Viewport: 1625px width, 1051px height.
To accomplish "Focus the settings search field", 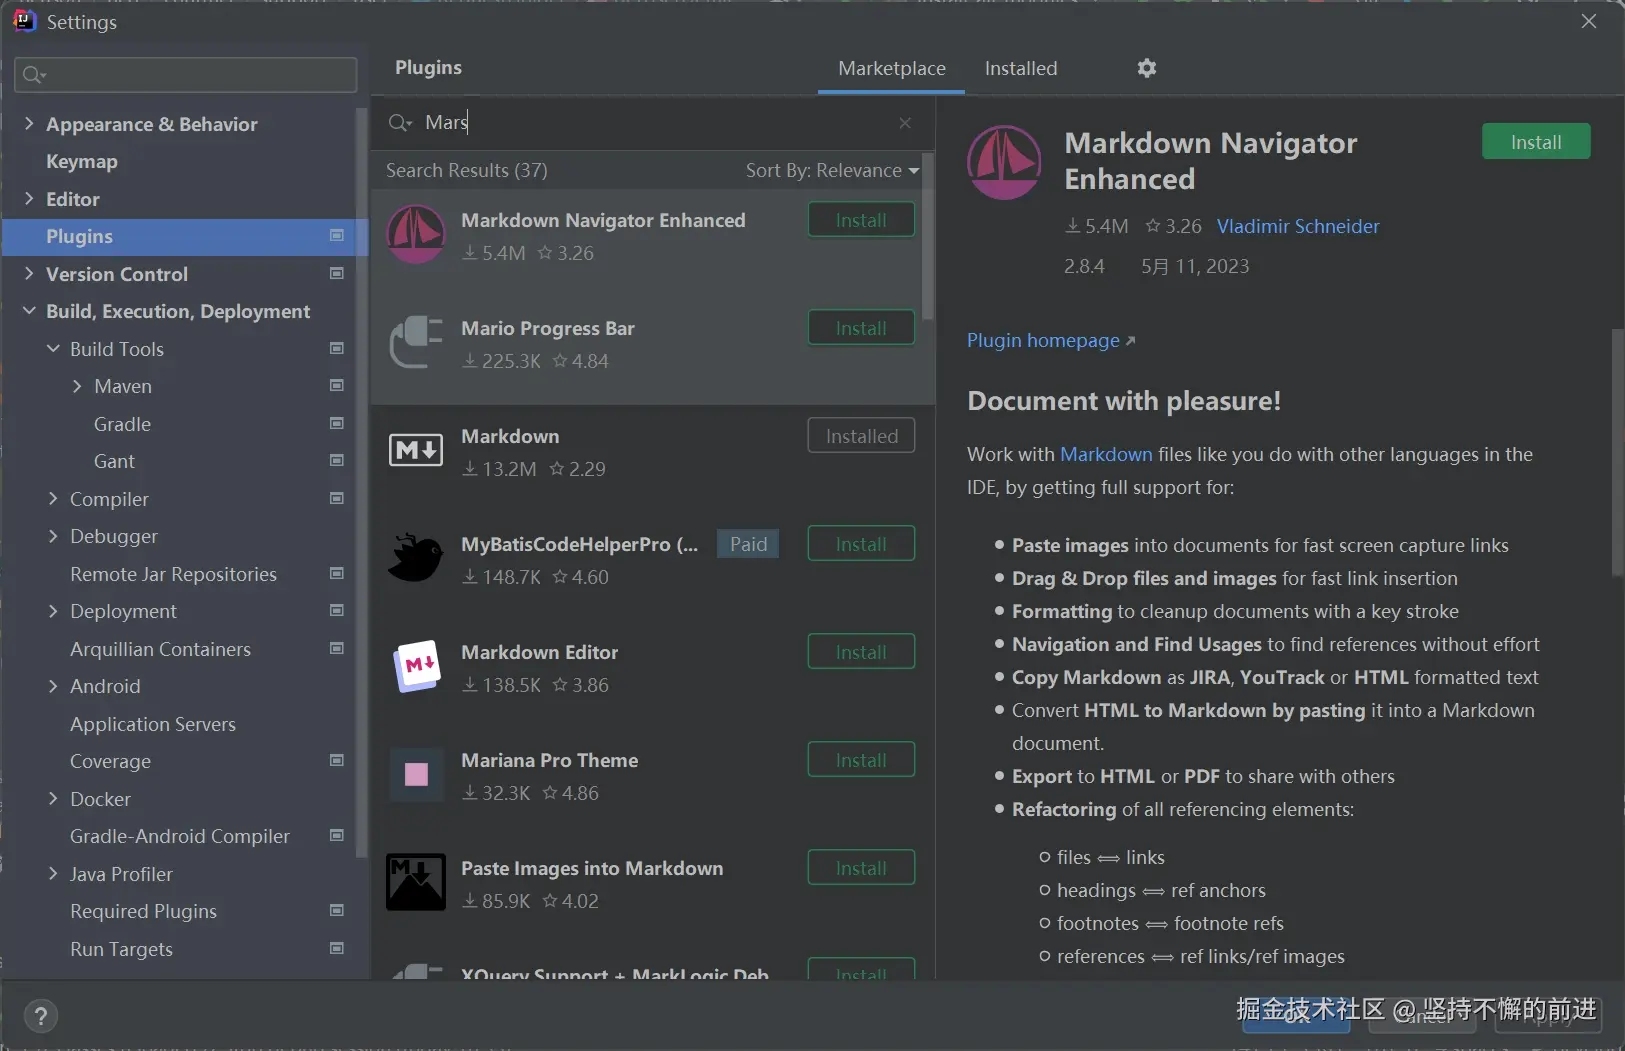I will pos(186,75).
